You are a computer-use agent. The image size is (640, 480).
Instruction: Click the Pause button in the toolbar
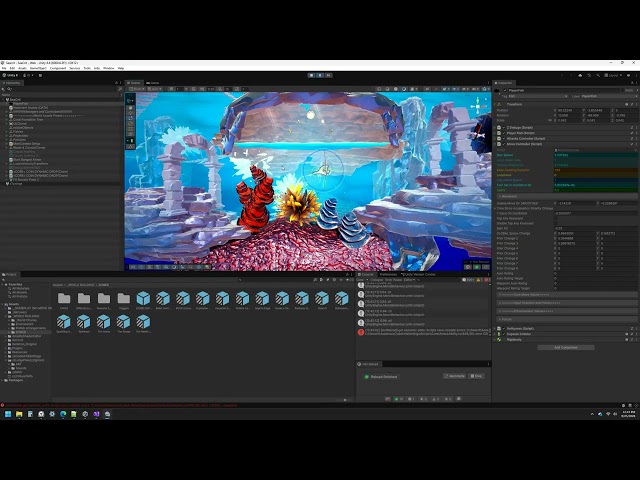click(320, 75)
